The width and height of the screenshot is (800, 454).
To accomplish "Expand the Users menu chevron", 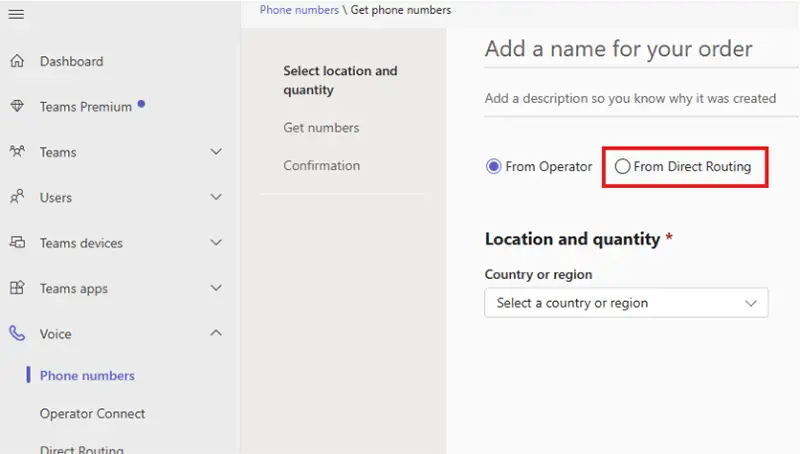I will [216, 197].
